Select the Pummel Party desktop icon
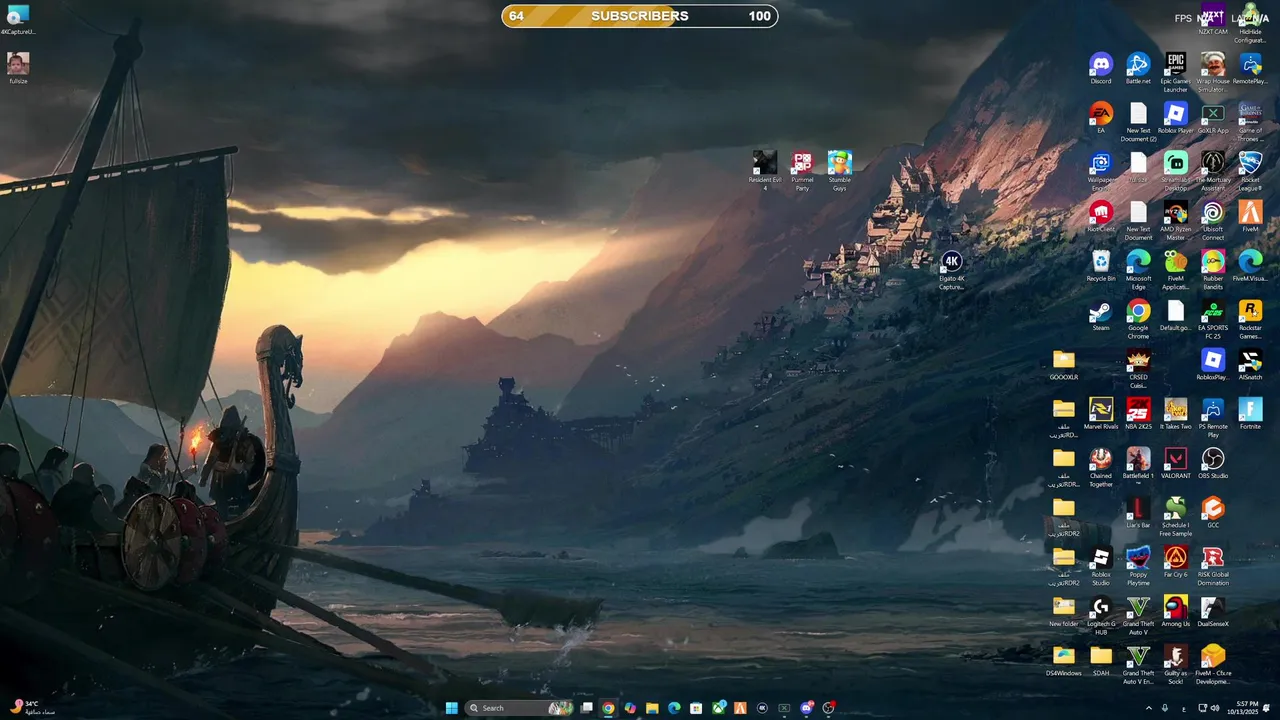Viewport: 1280px width, 720px height. [802, 171]
